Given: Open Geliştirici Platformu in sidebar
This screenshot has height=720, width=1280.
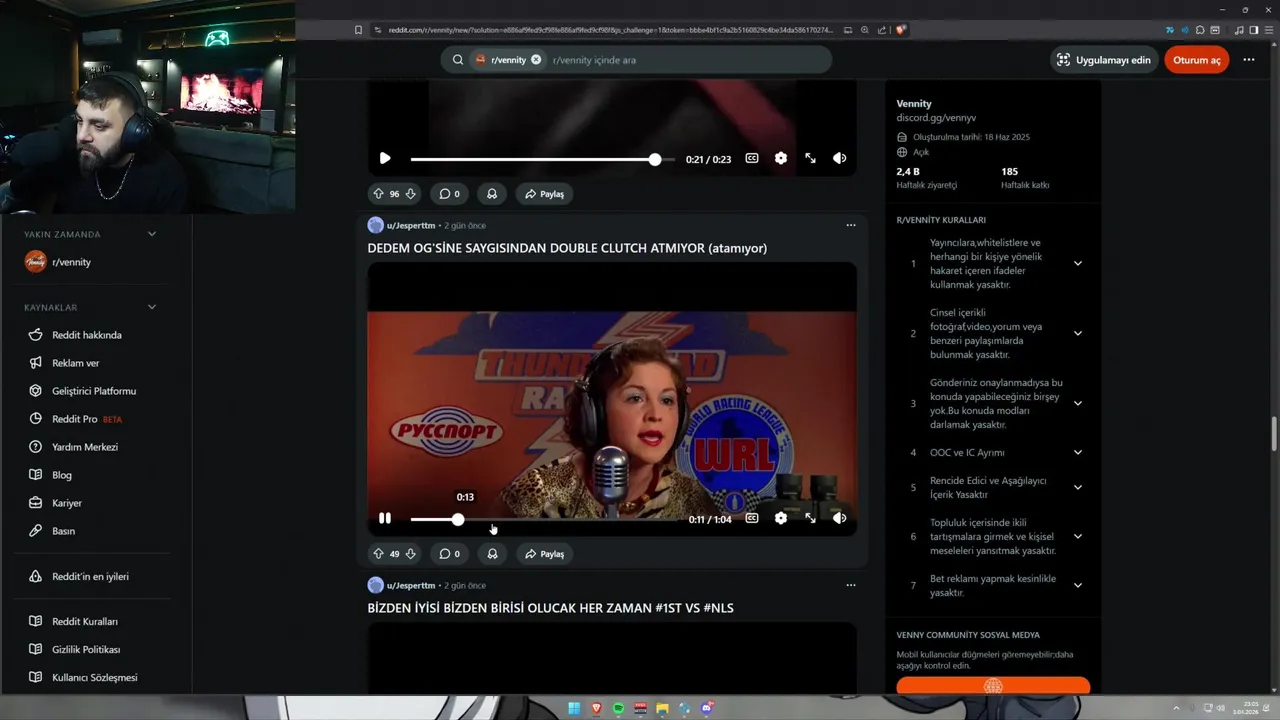Looking at the screenshot, I should pos(94,391).
